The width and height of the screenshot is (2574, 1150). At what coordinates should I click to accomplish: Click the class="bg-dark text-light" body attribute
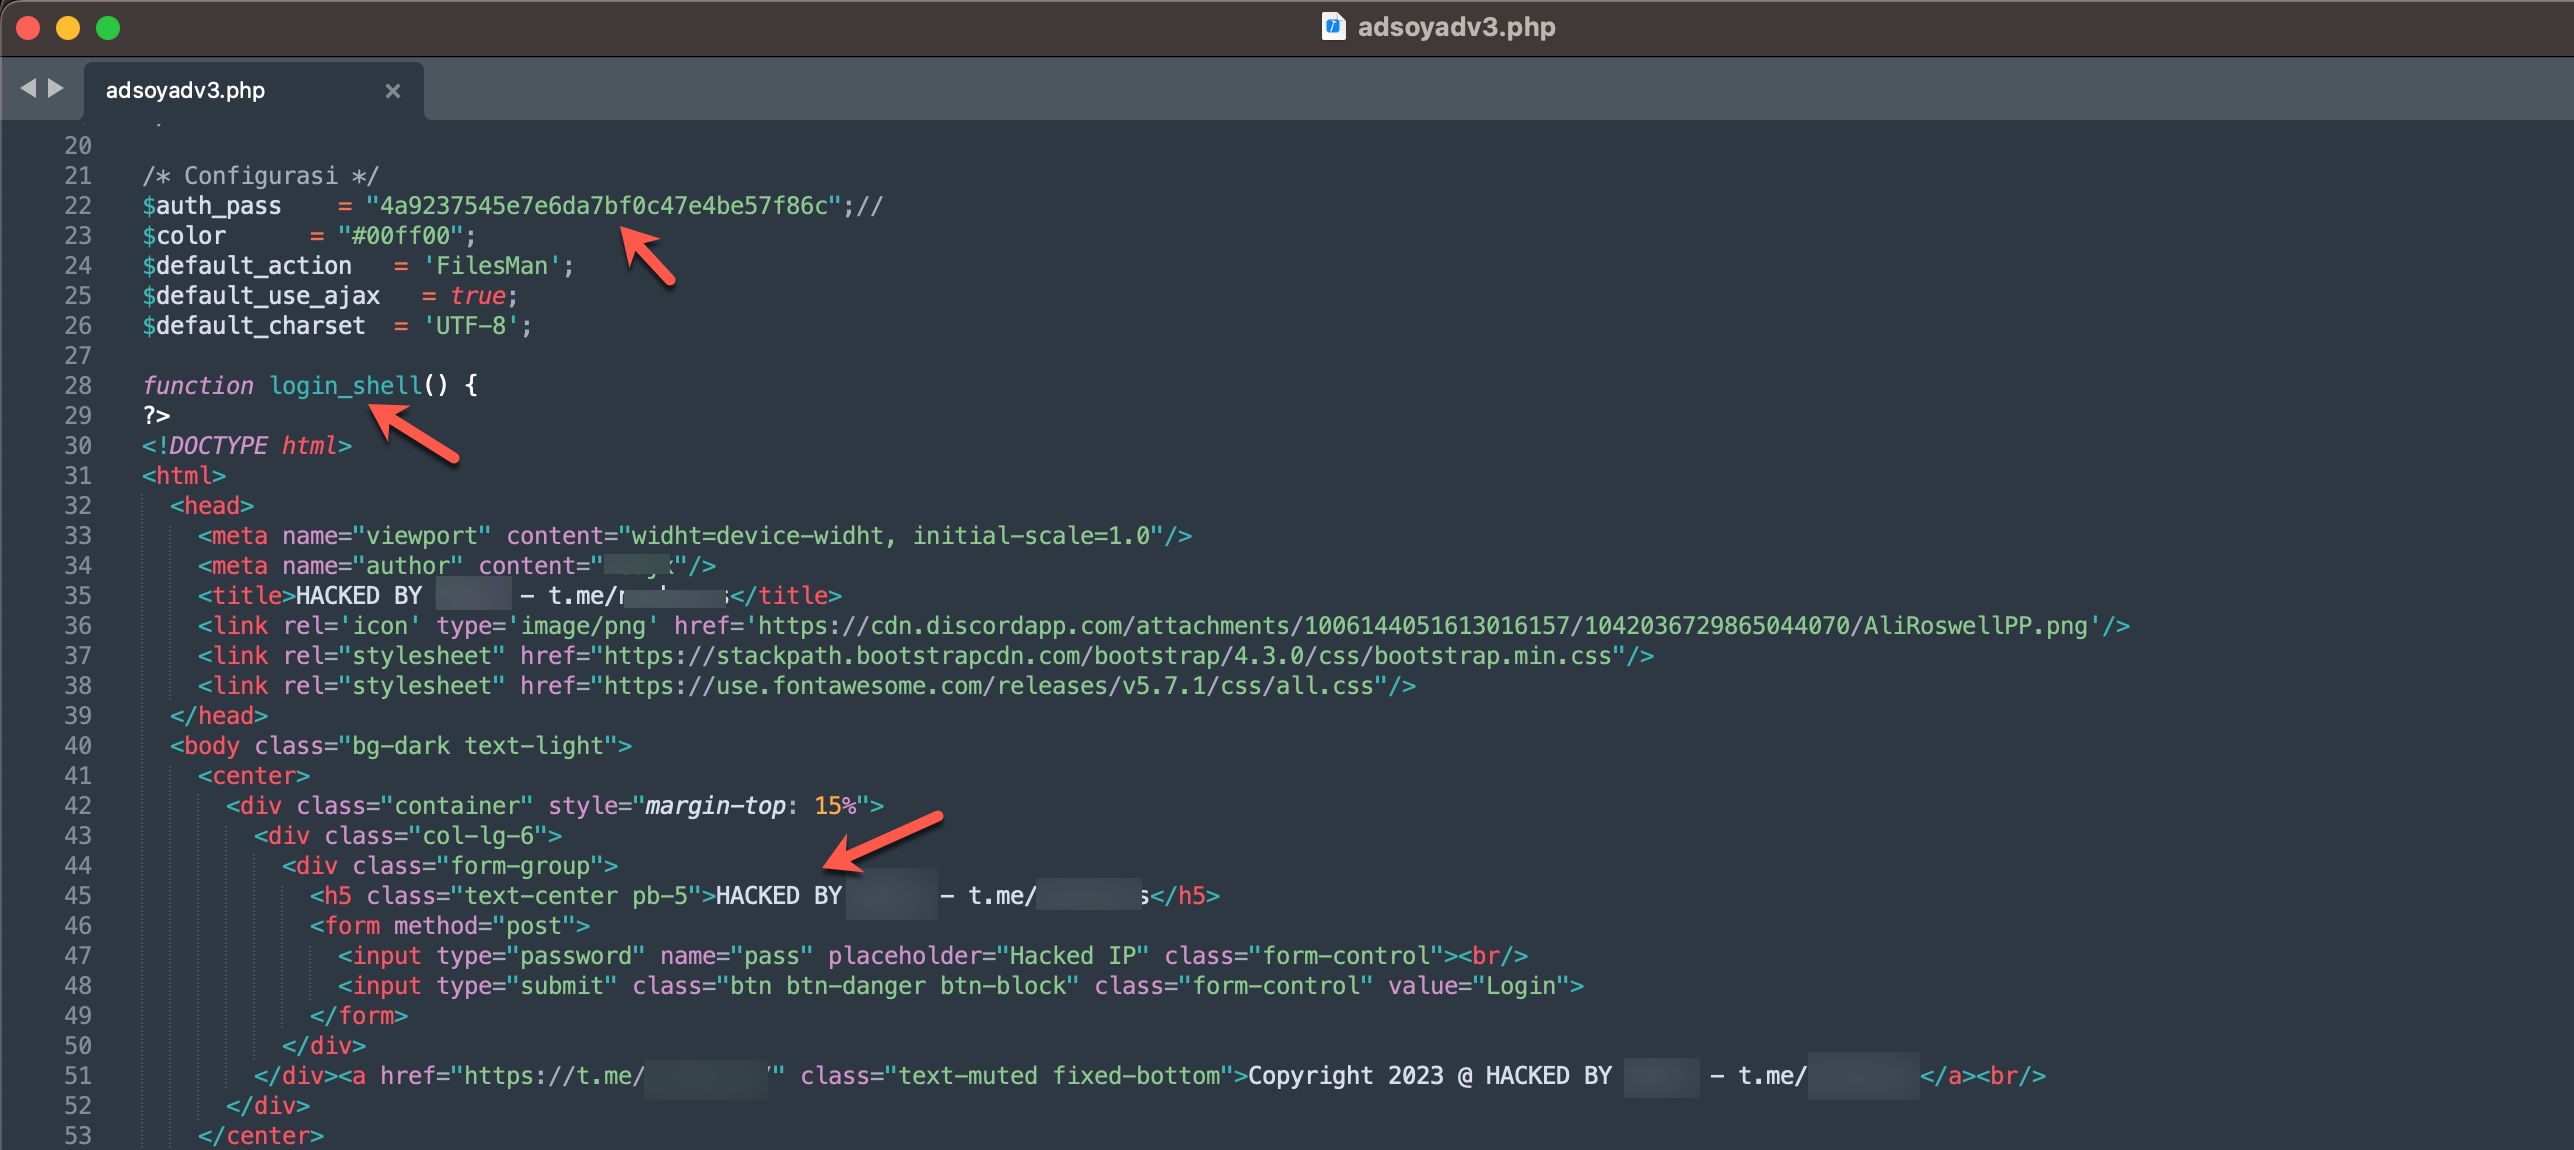[x=436, y=746]
